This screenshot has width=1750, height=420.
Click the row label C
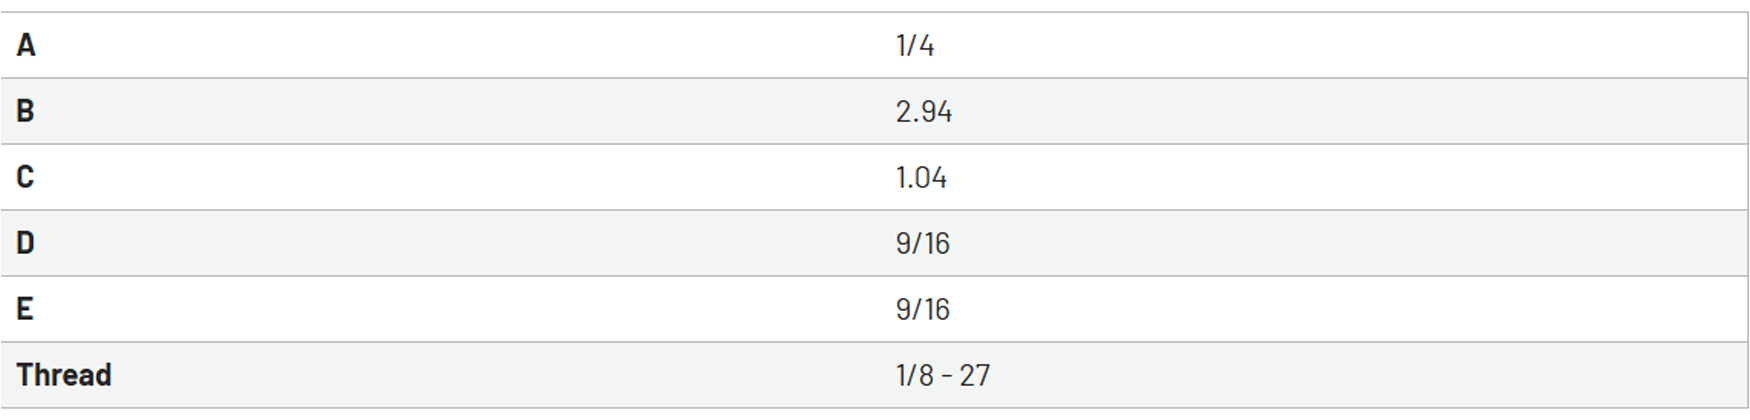point(26,178)
